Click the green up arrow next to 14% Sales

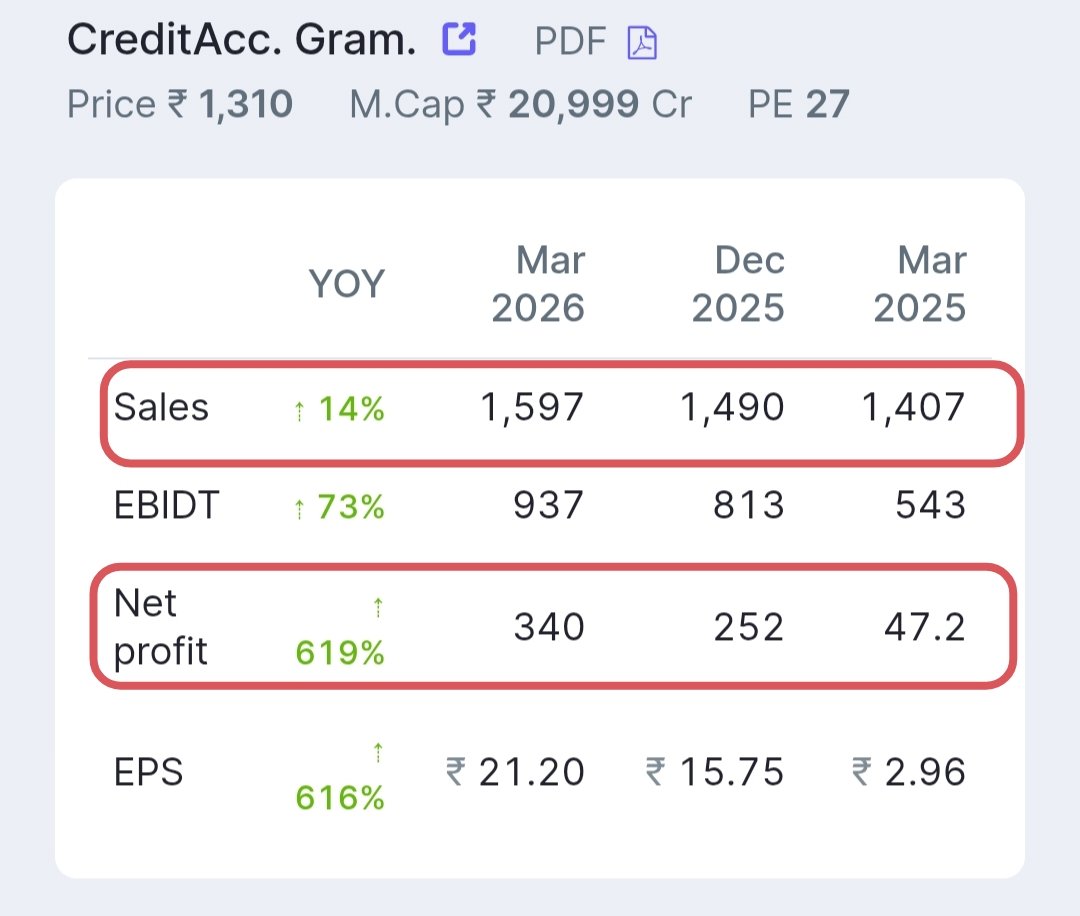(x=299, y=411)
